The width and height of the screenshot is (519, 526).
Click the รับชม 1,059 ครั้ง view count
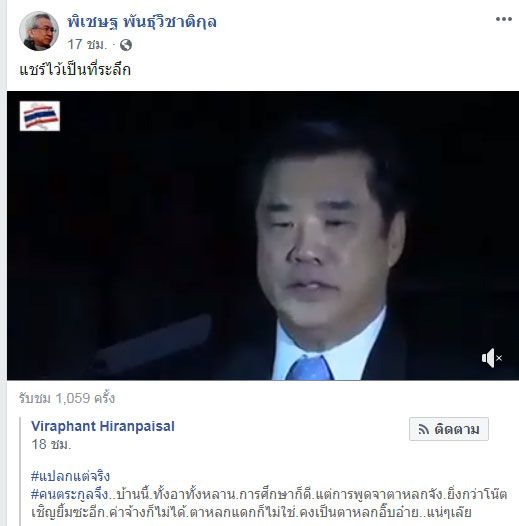67,399
